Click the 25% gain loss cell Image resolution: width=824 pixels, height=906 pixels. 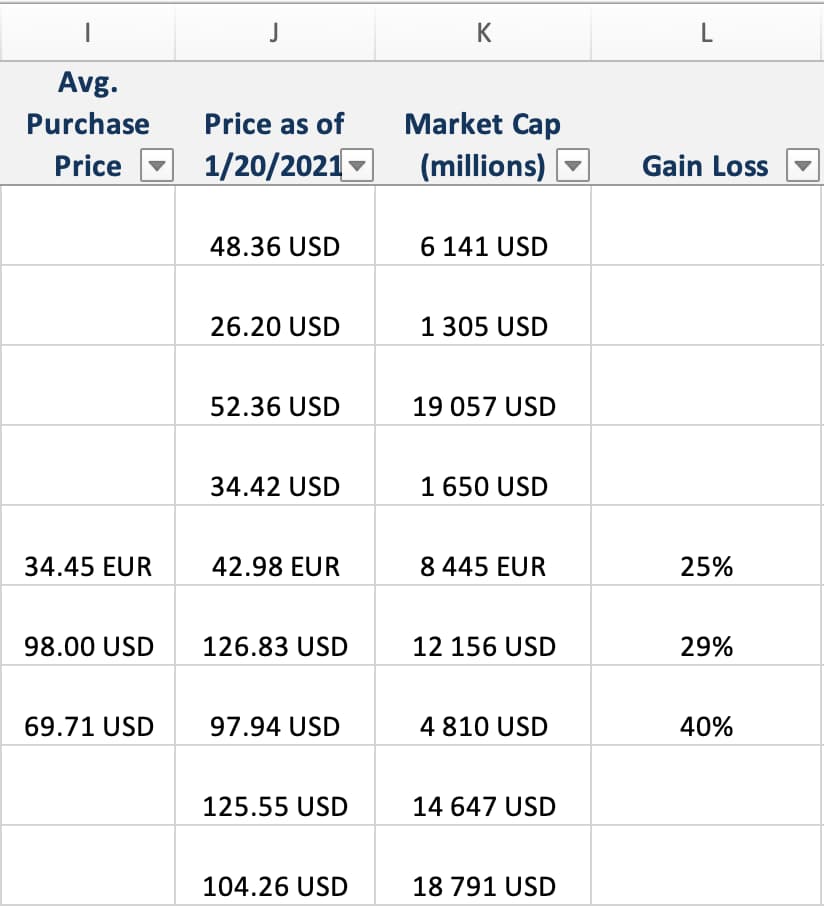click(x=706, y=566)
